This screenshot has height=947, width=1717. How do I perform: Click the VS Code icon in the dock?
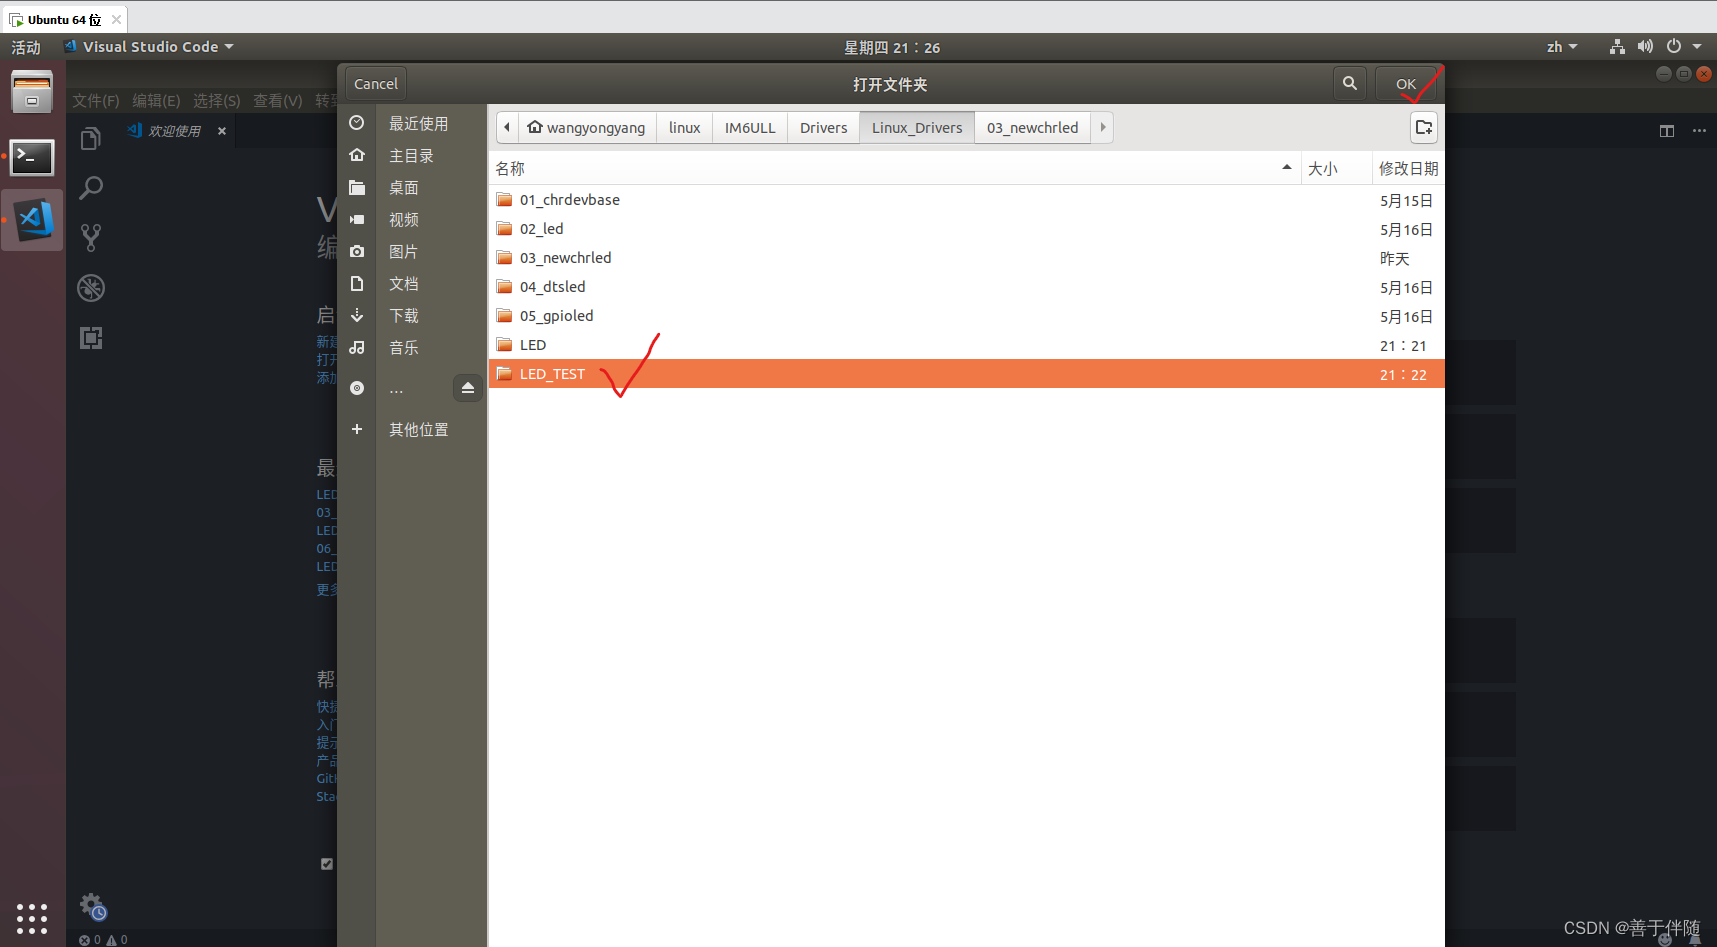tap(33, 220)
